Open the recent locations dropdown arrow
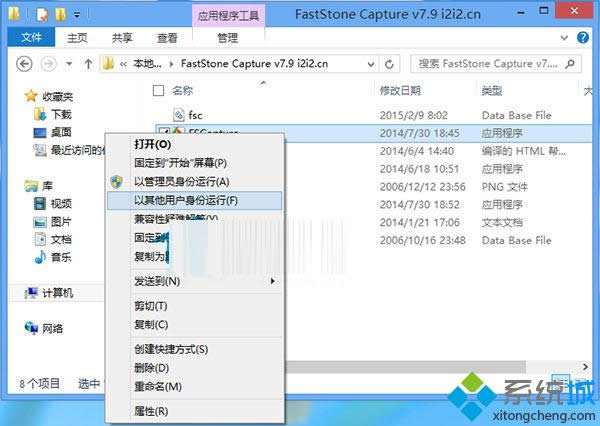This screenshot has width=600, height=426. 69,64
